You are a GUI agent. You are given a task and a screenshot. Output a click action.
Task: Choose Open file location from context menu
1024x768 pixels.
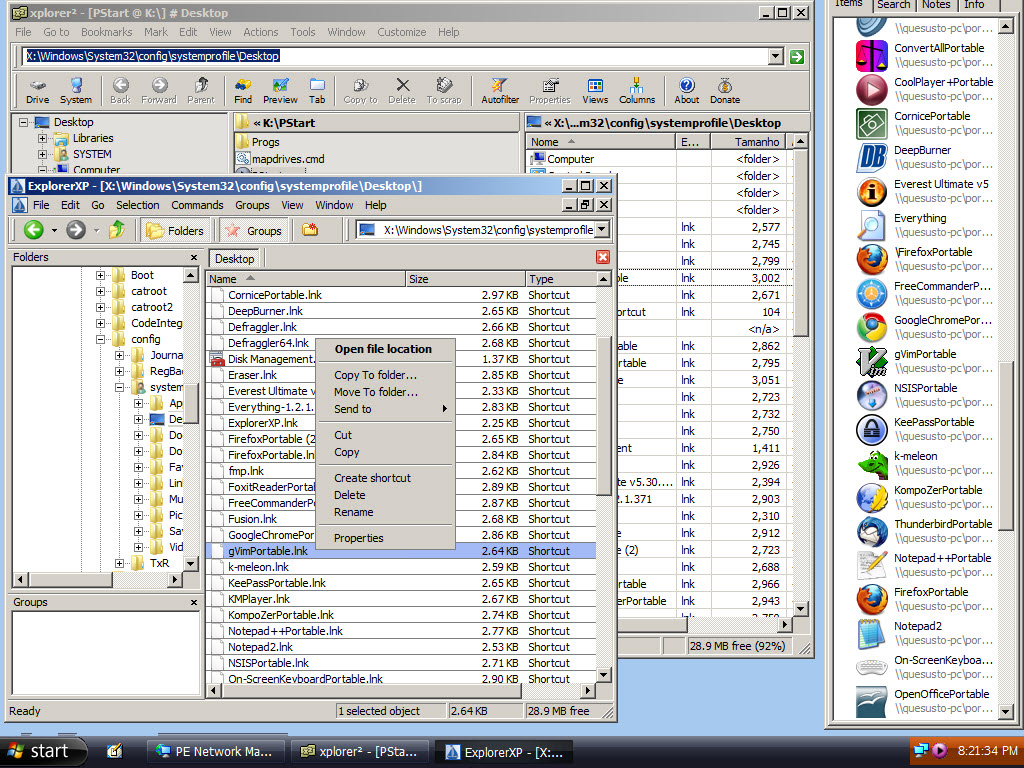383,349
